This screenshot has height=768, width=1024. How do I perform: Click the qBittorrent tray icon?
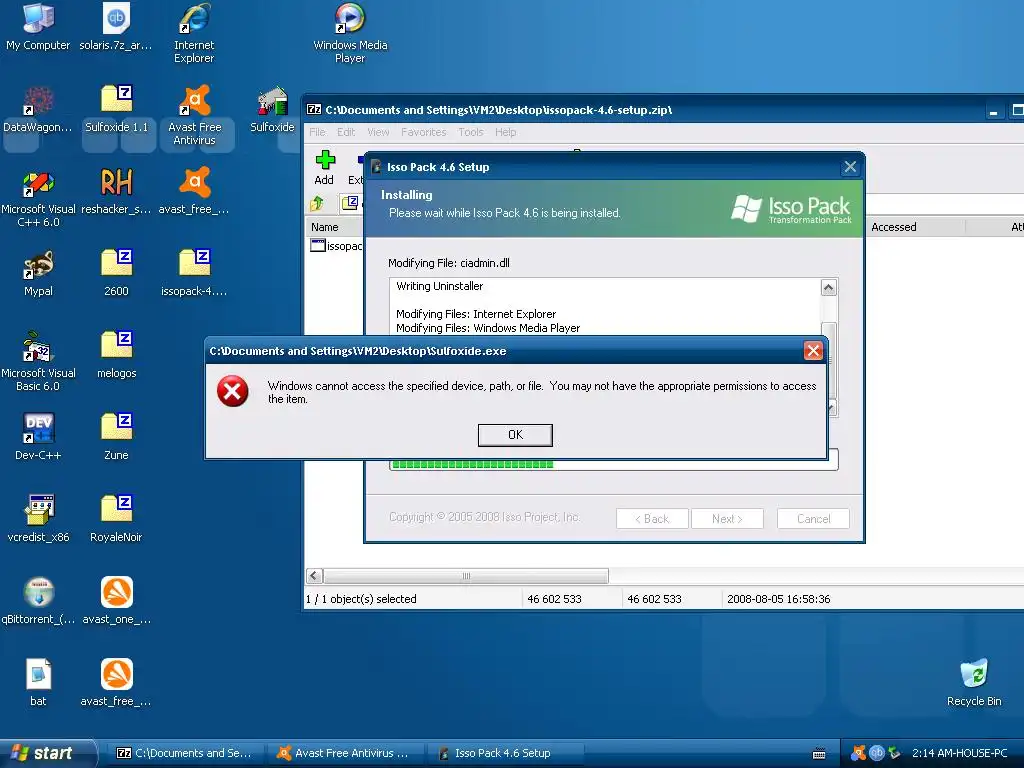click(876, 753)
